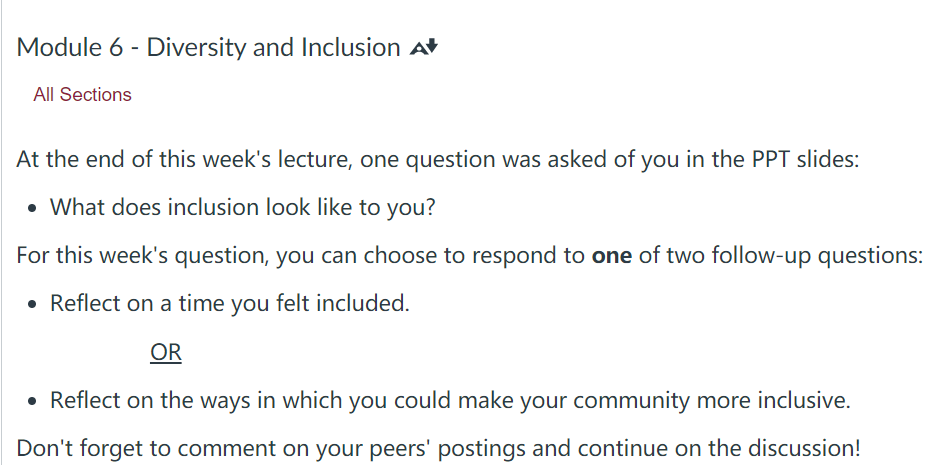Click the bold word "one"

click(612, 255)
